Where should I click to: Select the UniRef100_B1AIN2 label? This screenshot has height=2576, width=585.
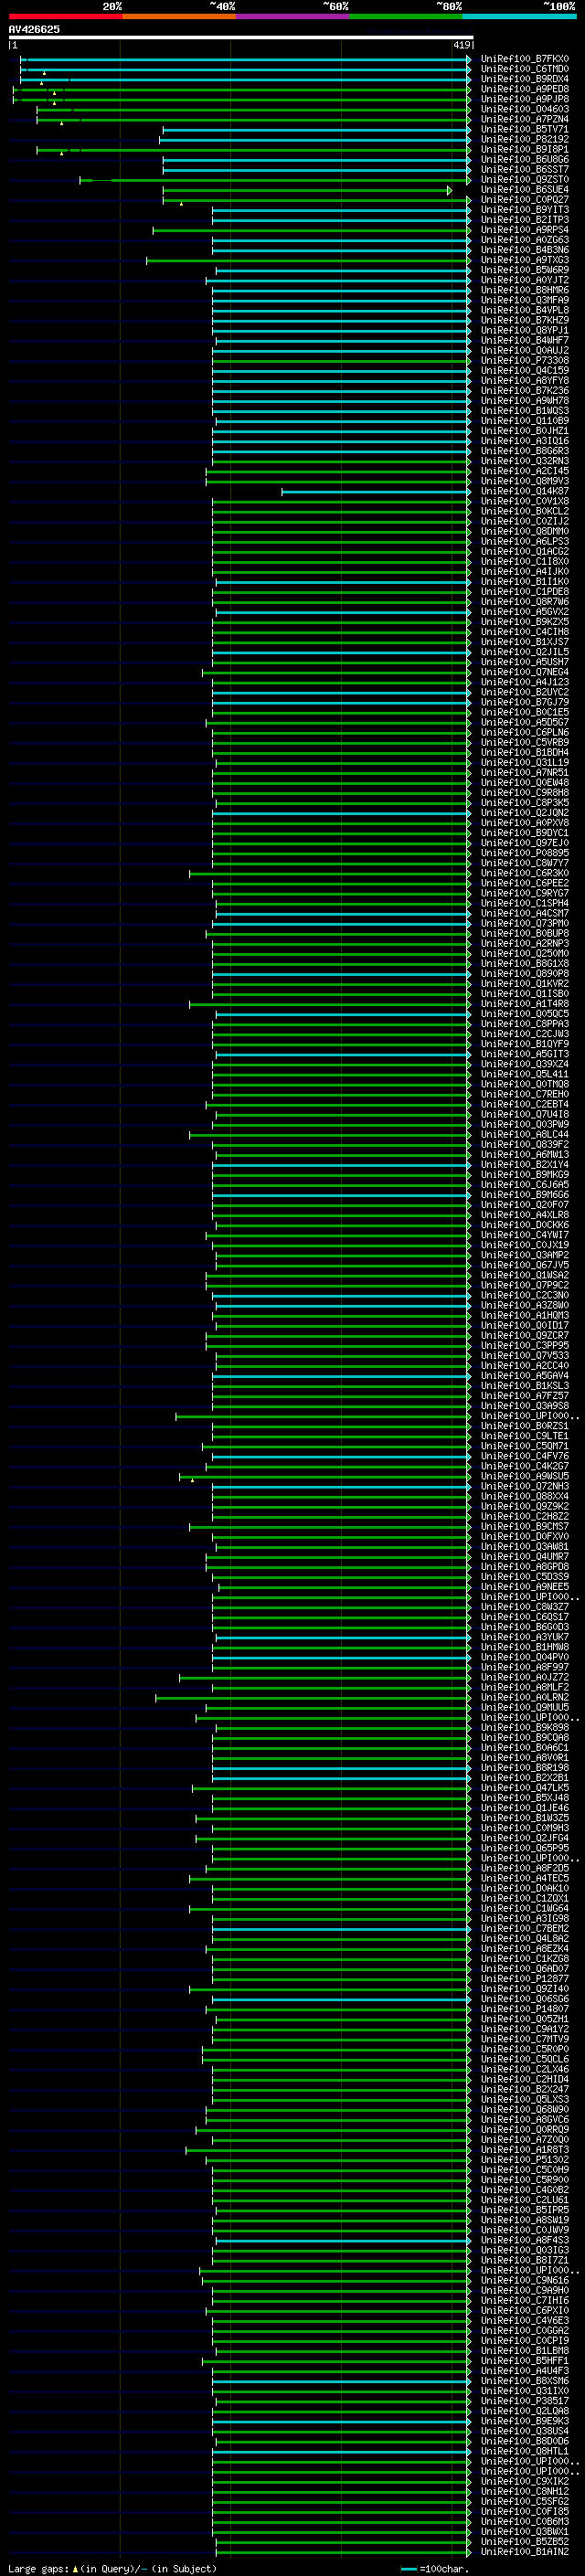(x=525, y=2551)
